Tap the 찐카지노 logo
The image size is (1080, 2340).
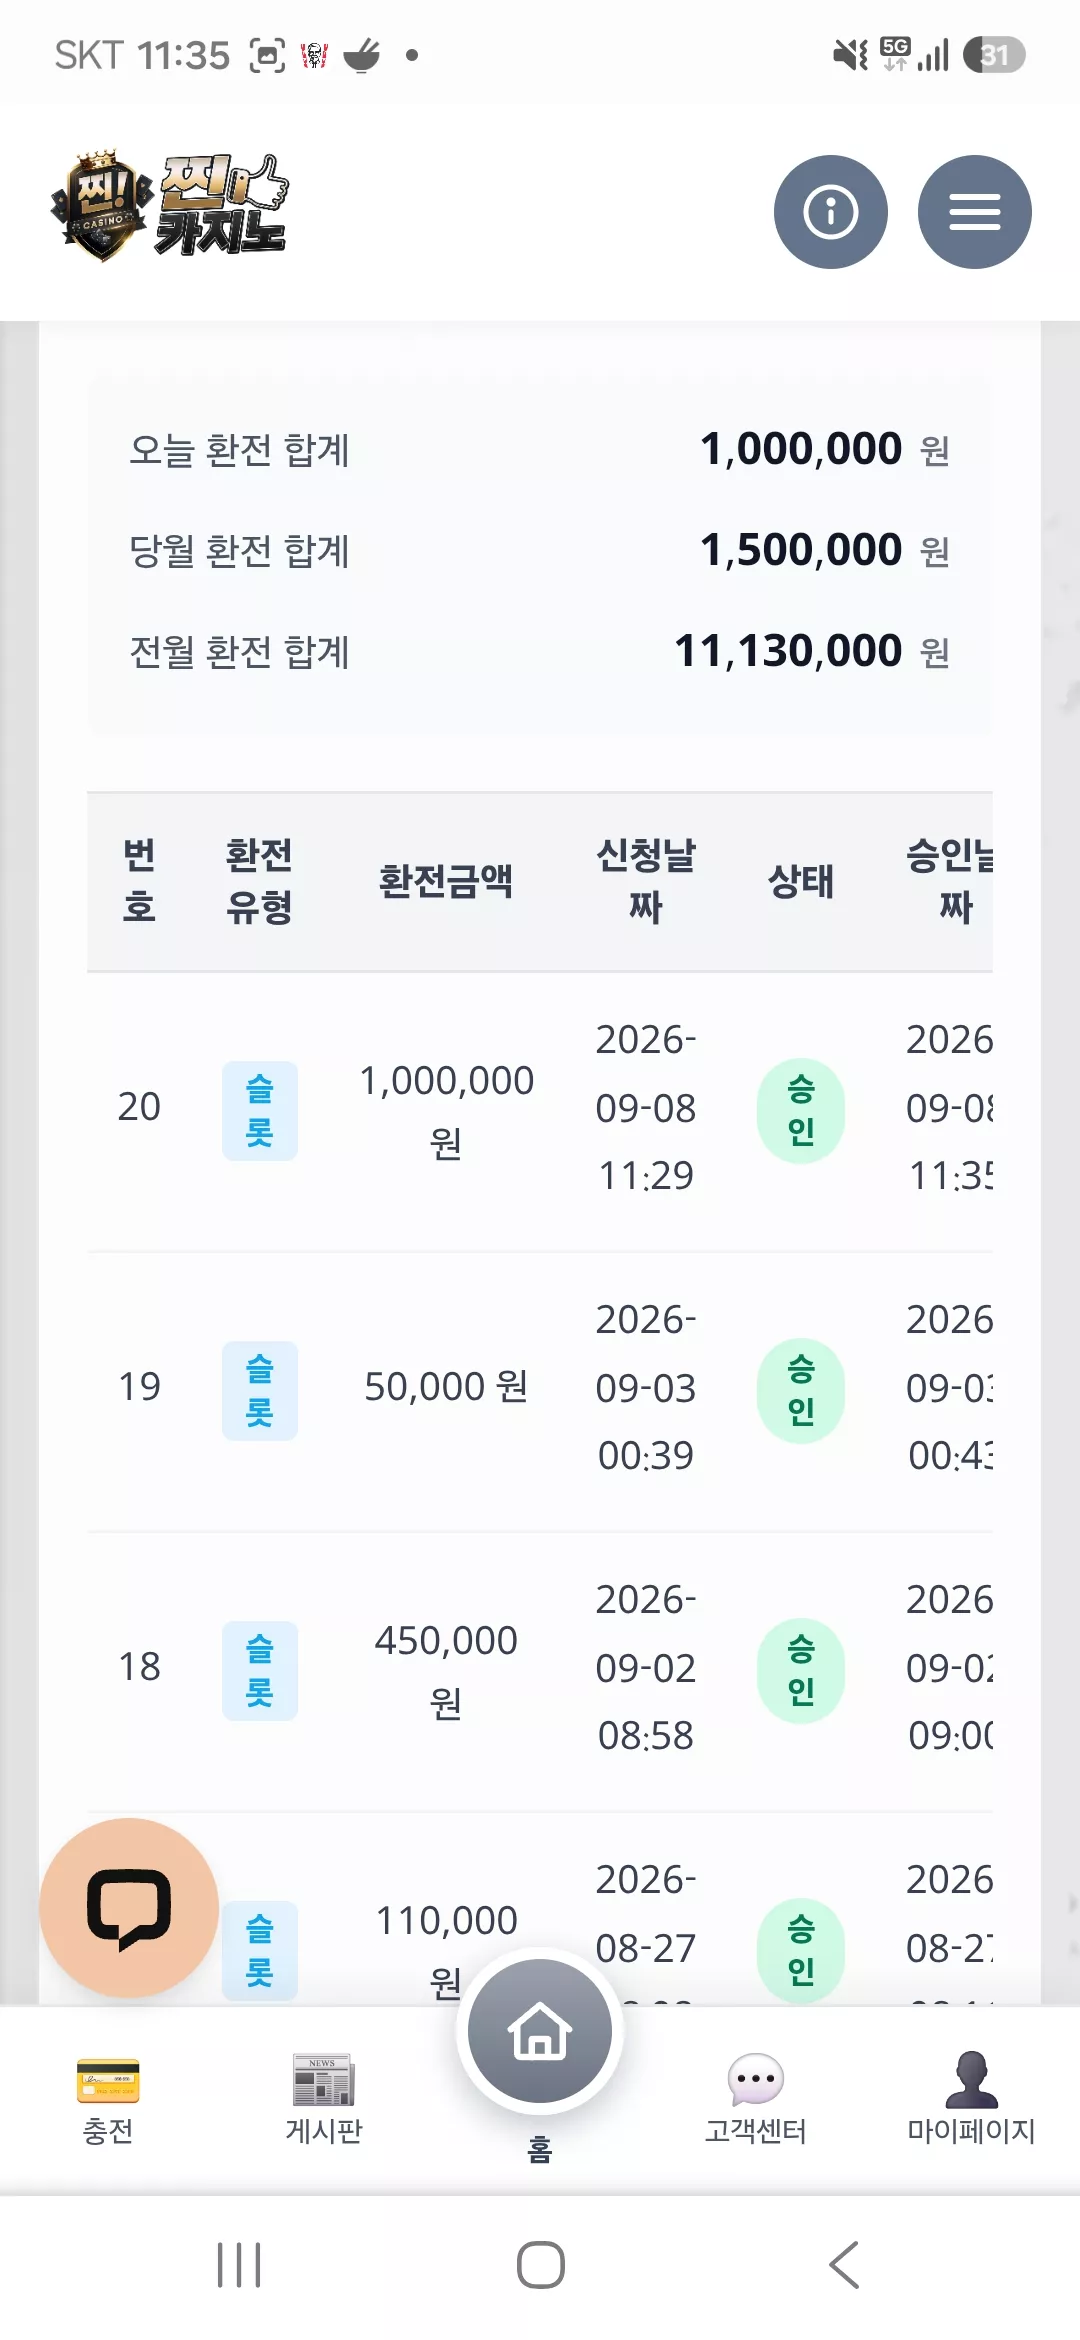170,206
